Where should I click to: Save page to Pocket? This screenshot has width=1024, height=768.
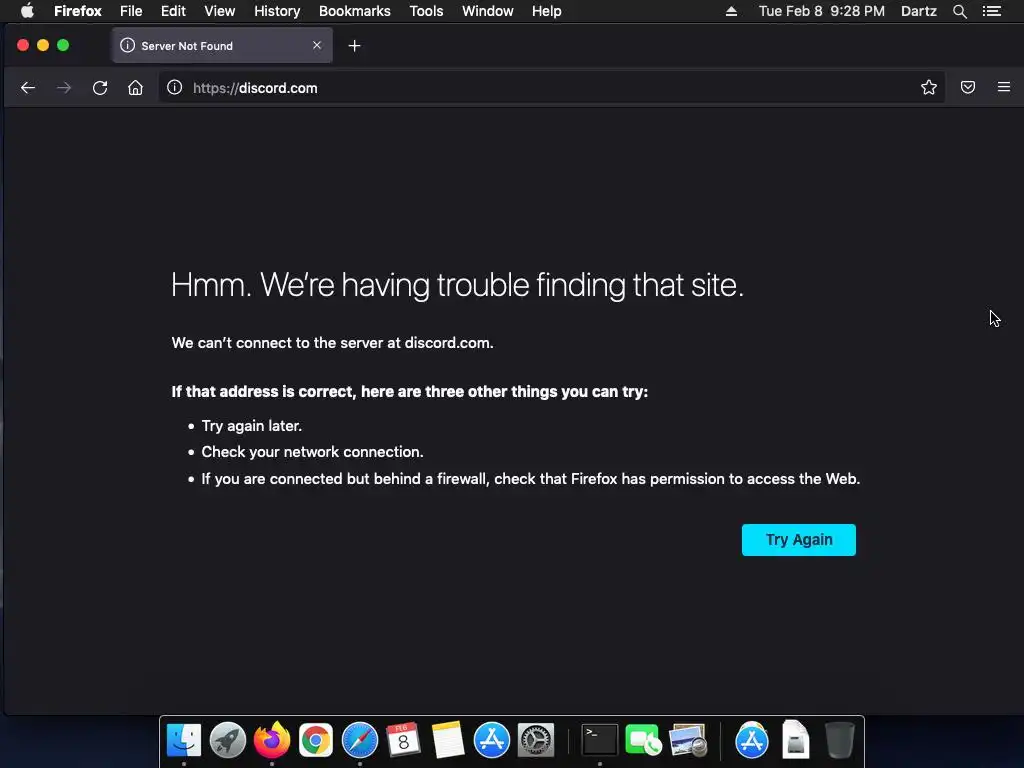[x=968, y=88]
